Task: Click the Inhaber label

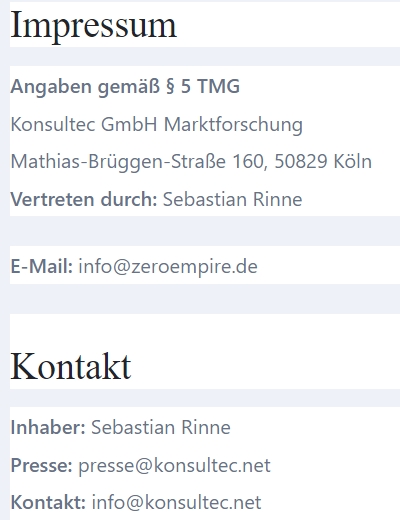Action: (48, 427)
